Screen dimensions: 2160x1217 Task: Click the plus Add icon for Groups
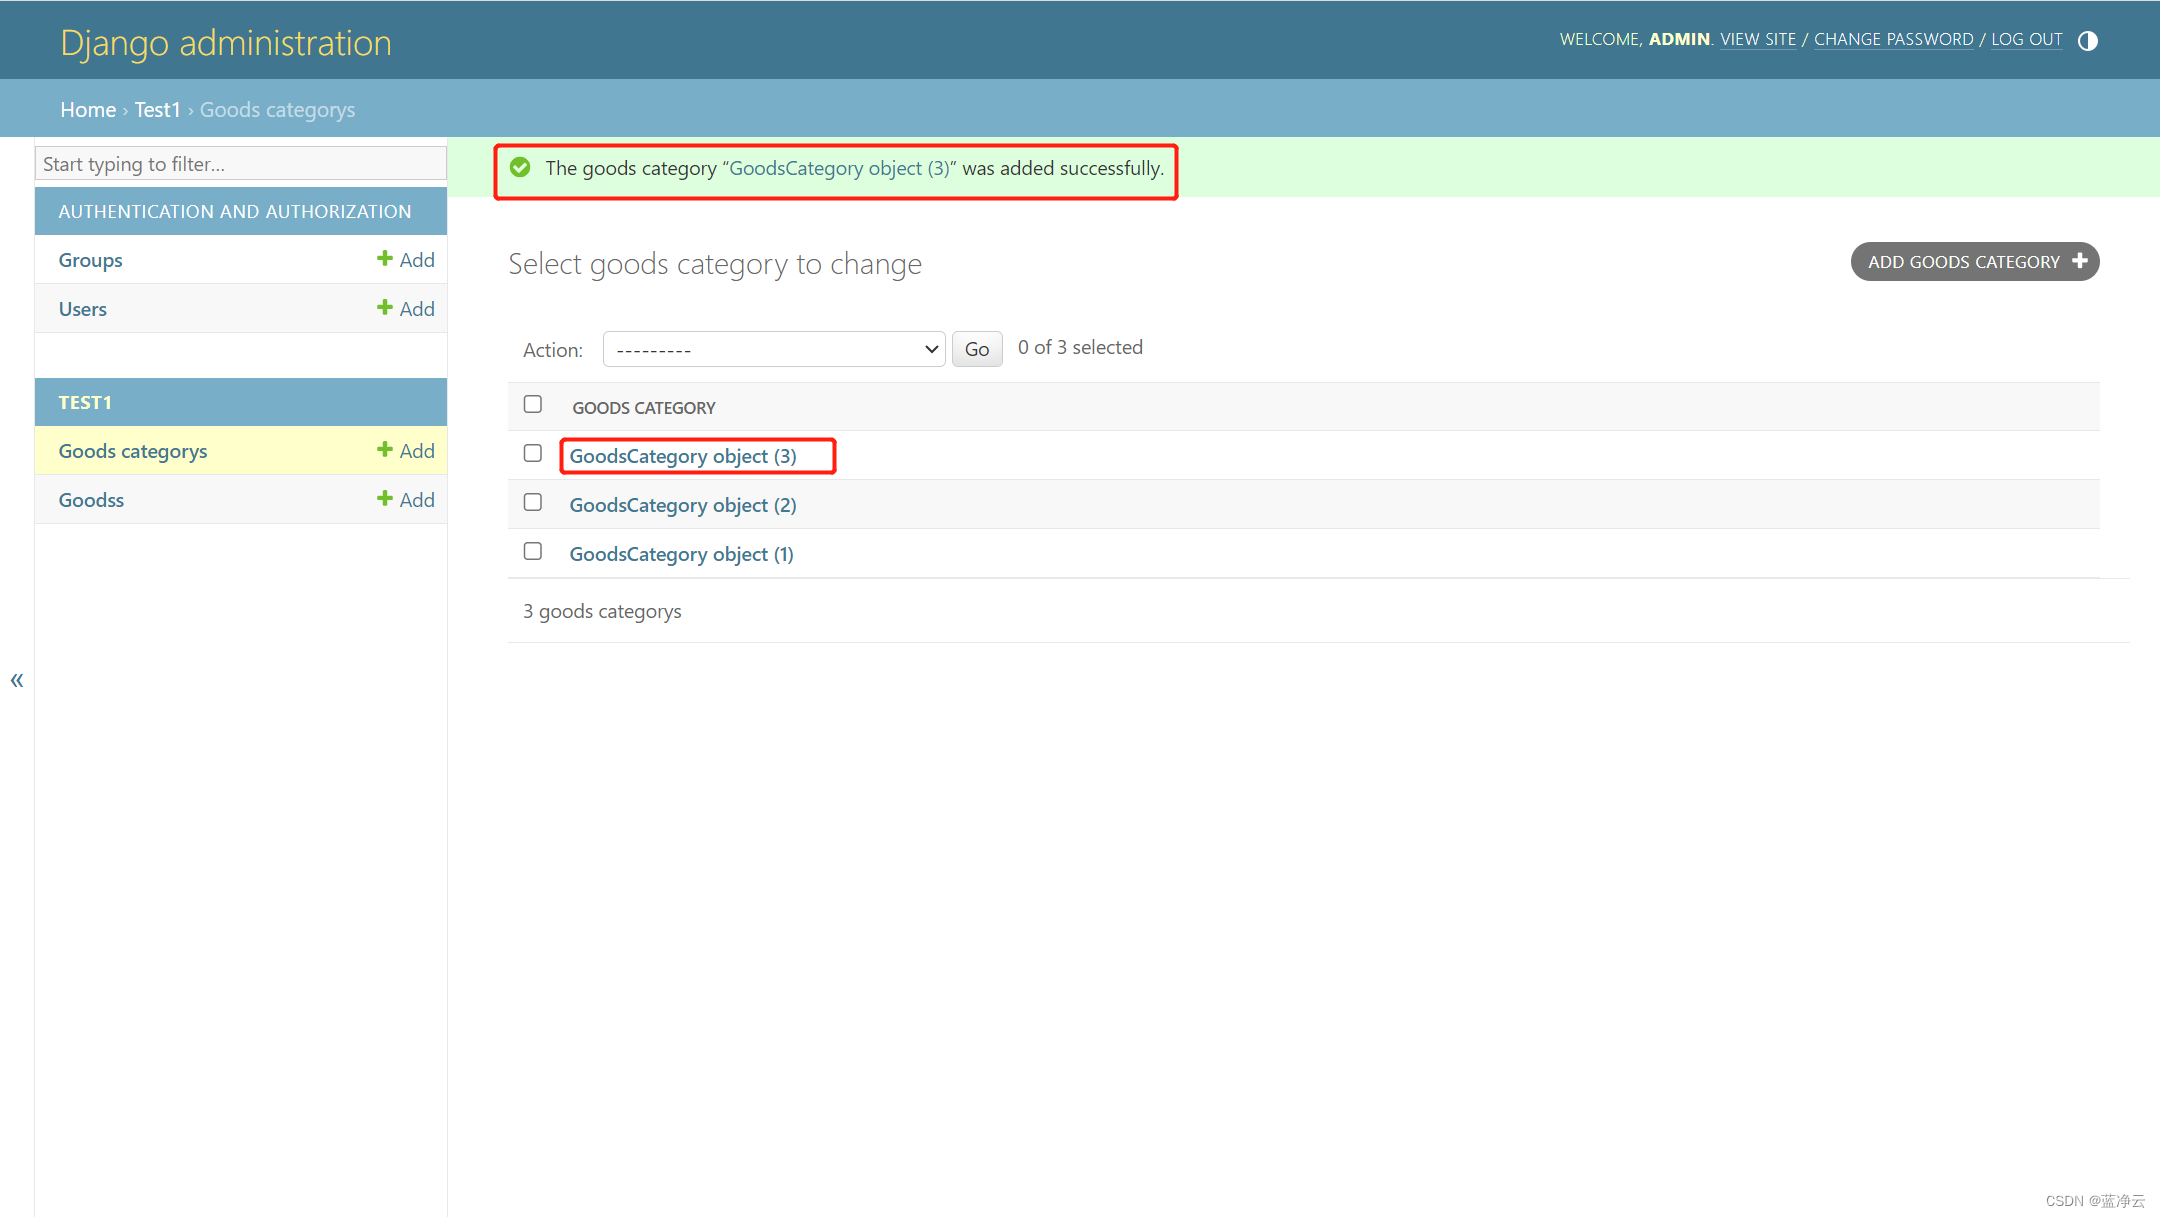pos(384,259)
